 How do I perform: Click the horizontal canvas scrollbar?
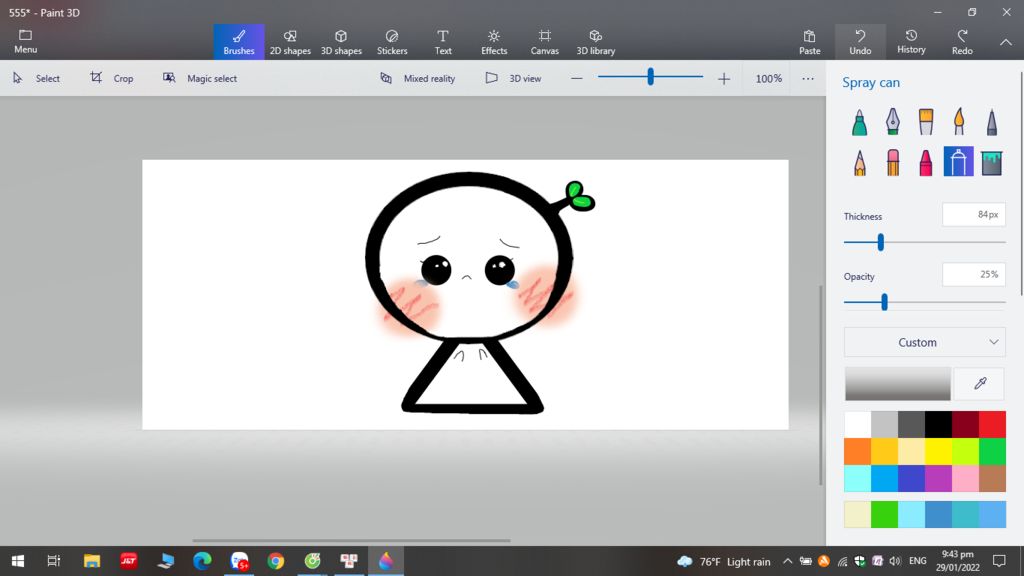pyautogui.click(x=351, y=541)
